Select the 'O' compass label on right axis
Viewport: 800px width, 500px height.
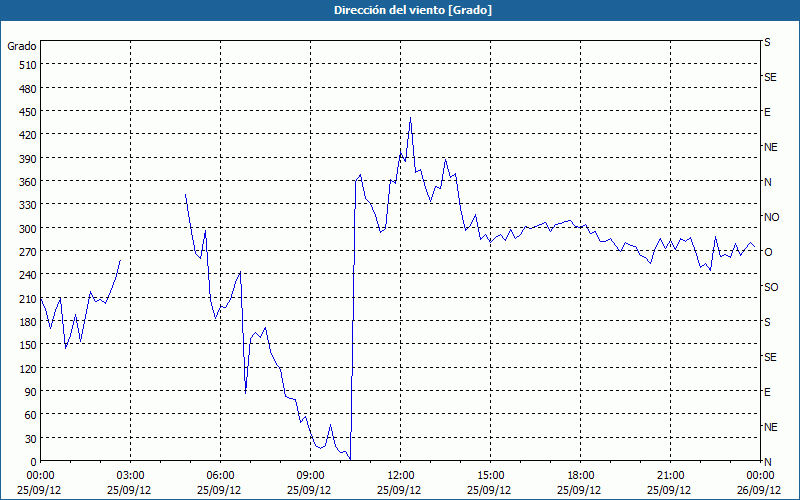pyautogui.click(x=768, y=252)
